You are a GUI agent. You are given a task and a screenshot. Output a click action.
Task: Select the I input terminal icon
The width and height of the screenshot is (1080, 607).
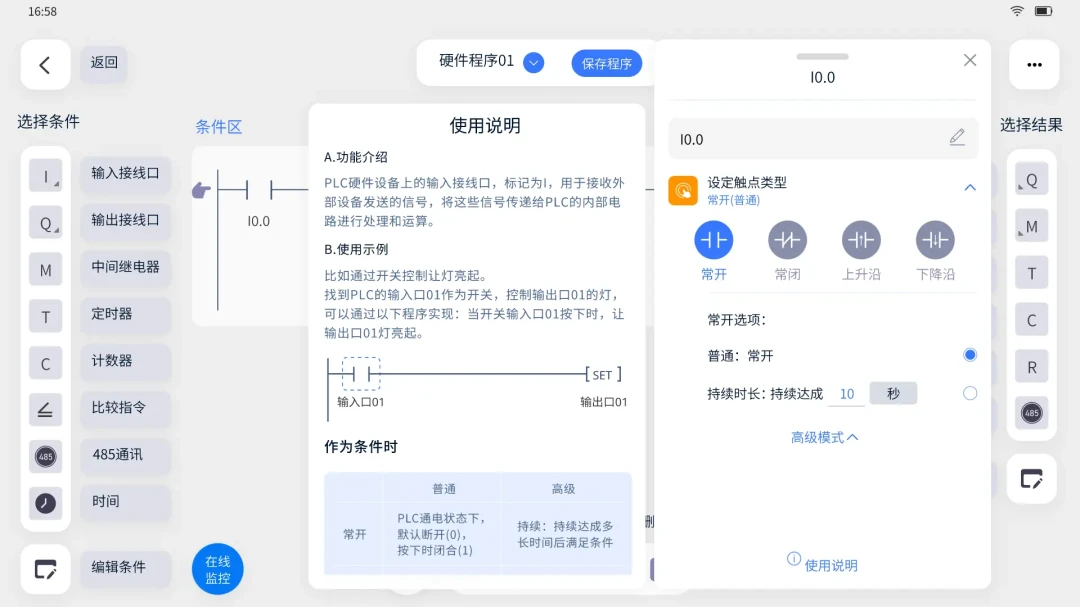coord(45,176)
